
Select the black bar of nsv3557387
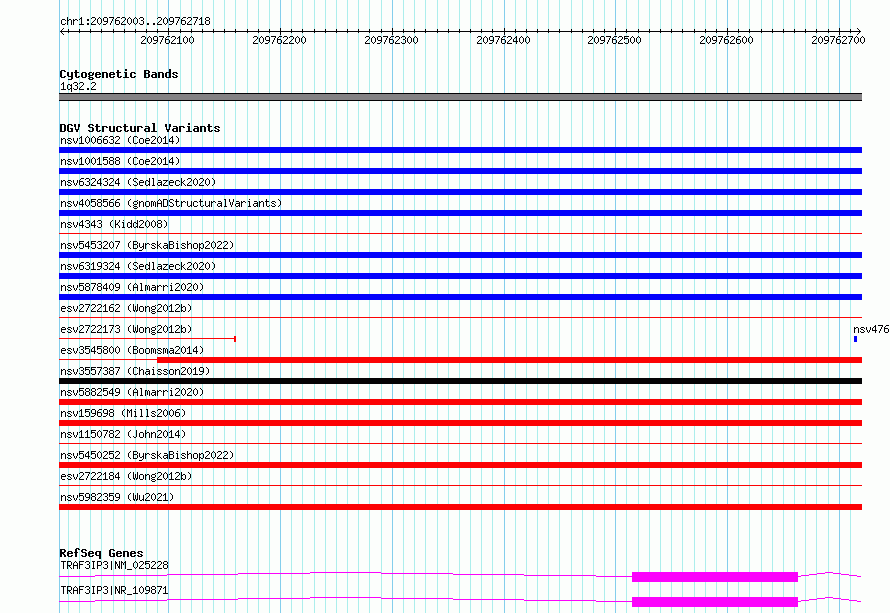pos(460,381)
